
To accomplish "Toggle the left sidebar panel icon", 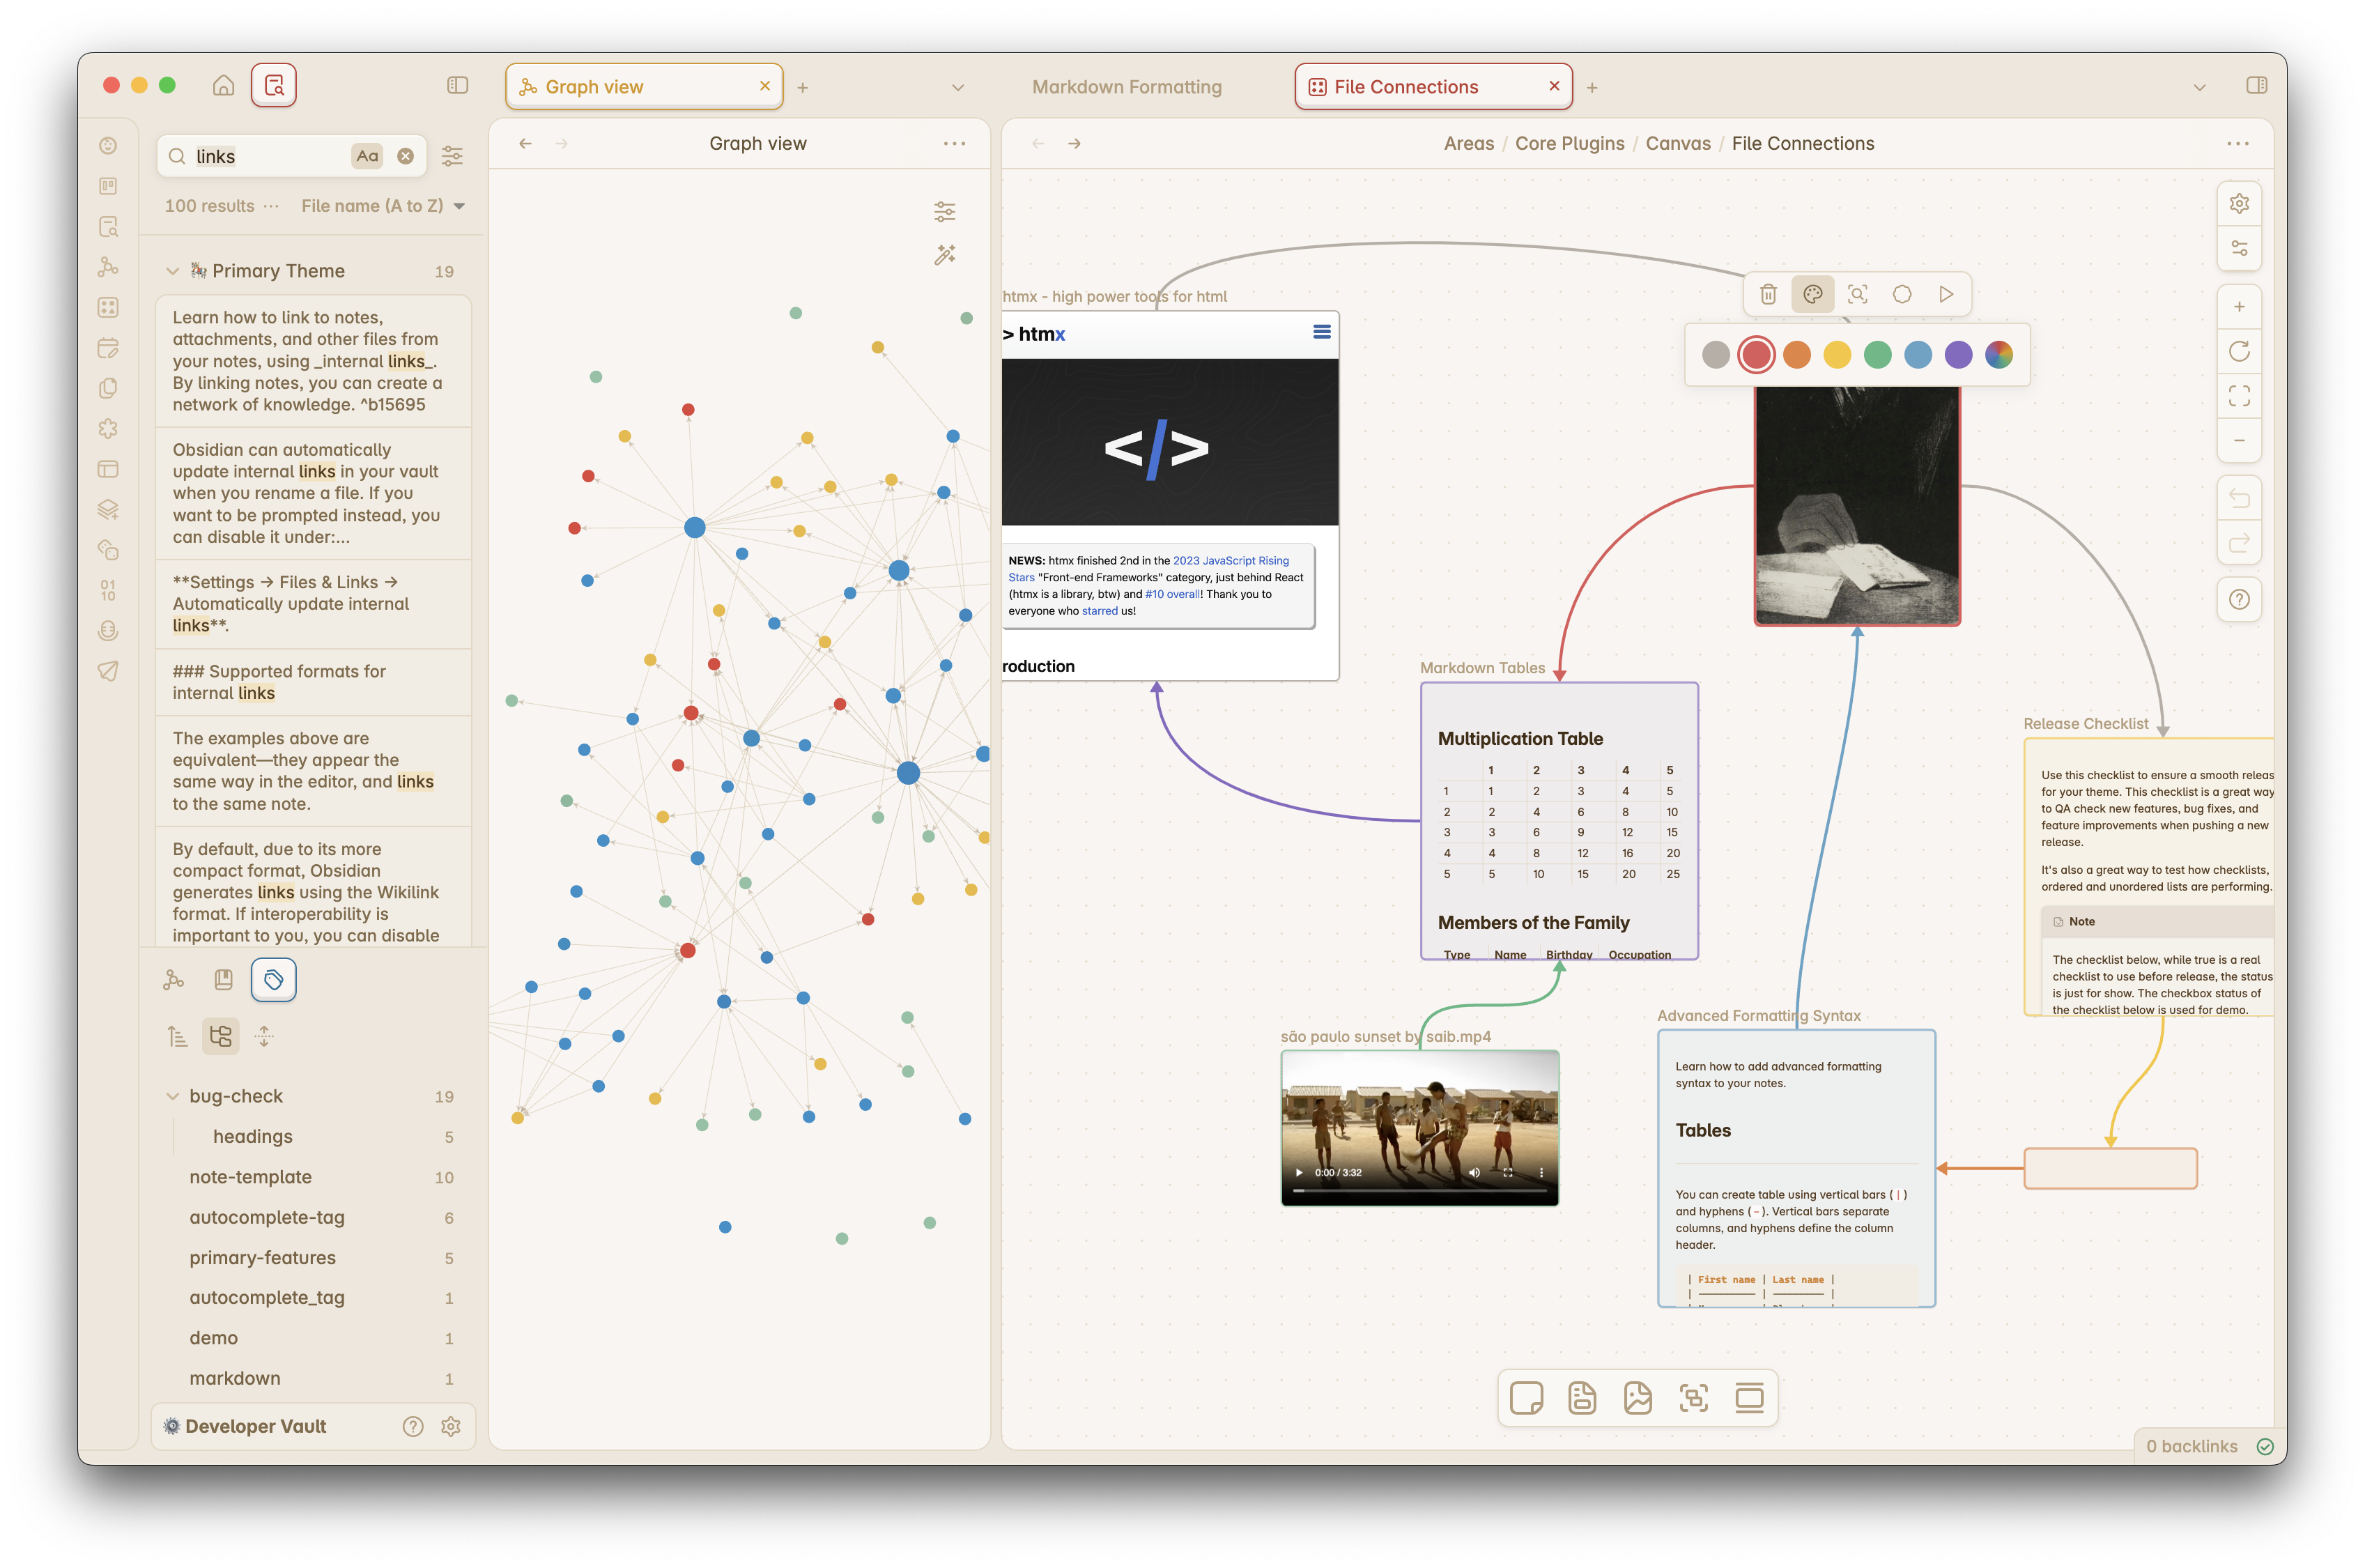I will 455,86.
